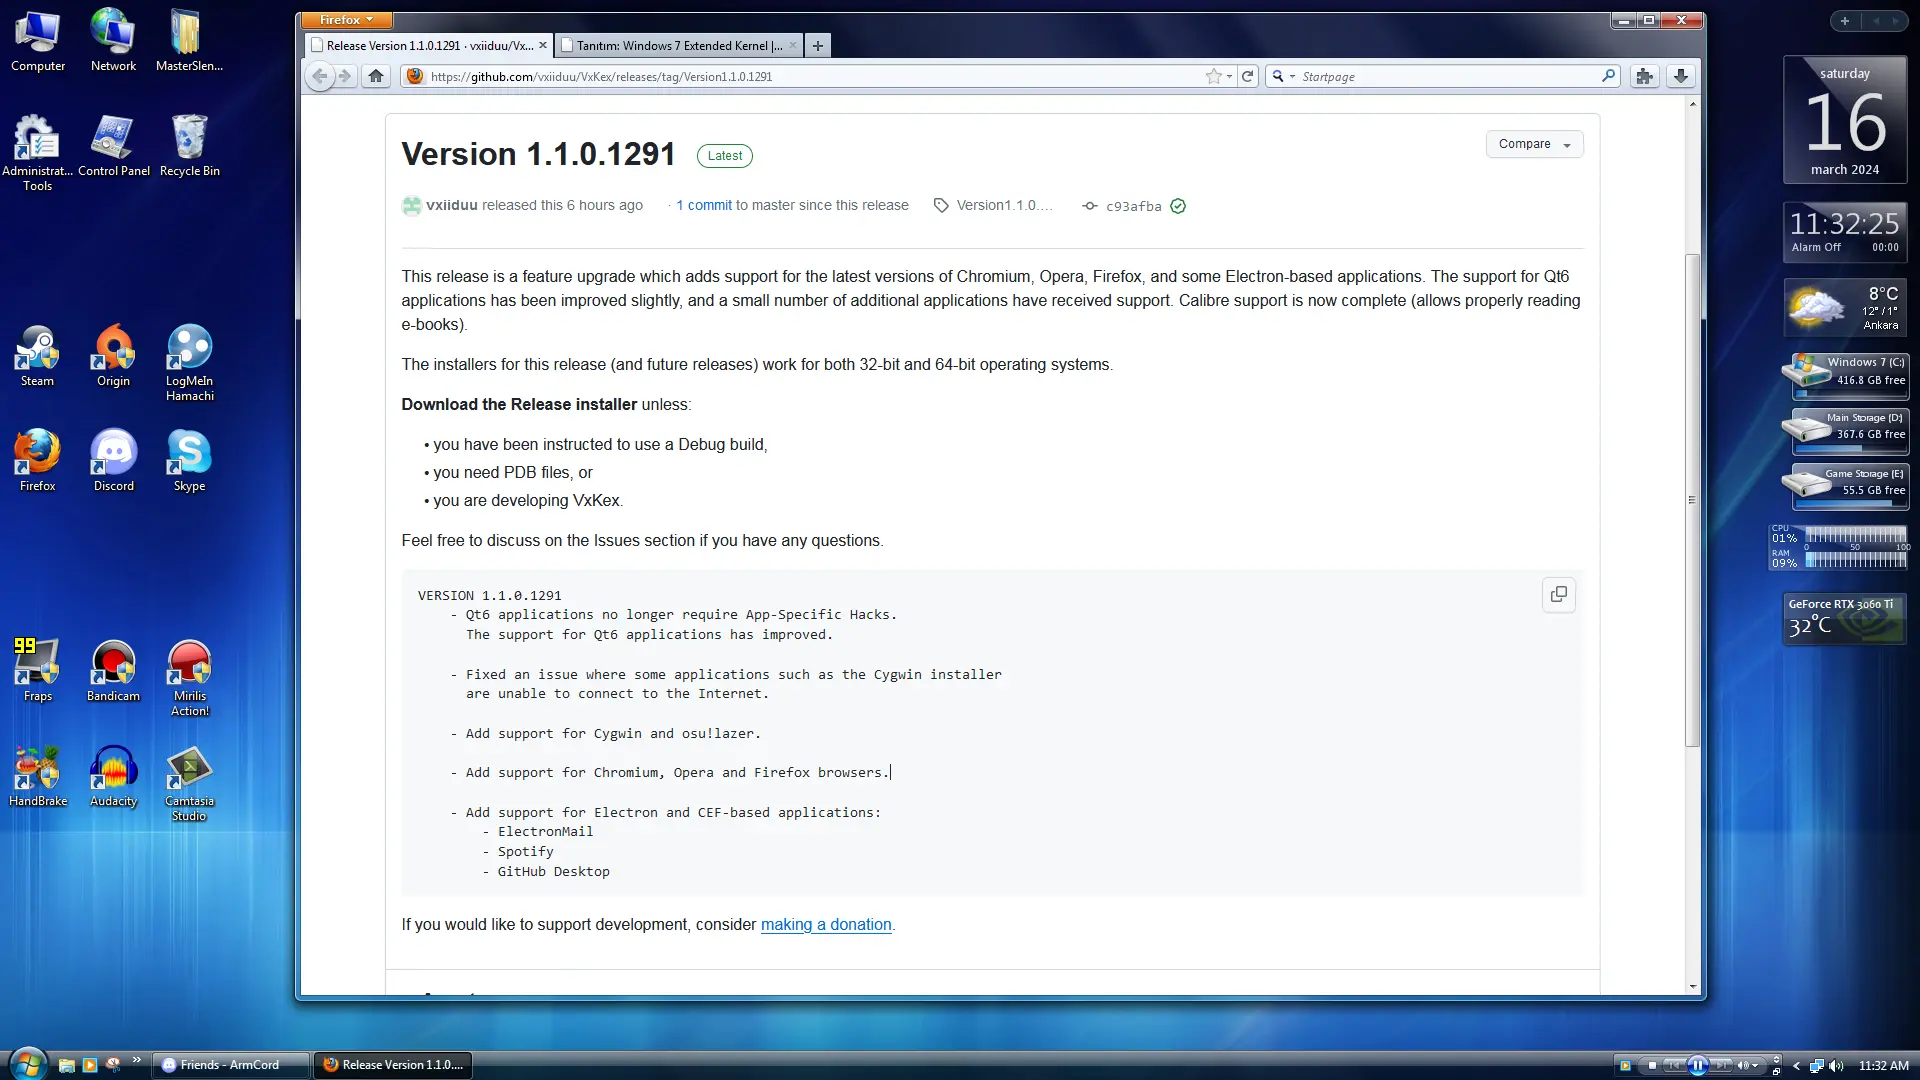Show hidden tray icons arrow
Screen dimensions: 1920x1080
(x=1796, y=1066)
